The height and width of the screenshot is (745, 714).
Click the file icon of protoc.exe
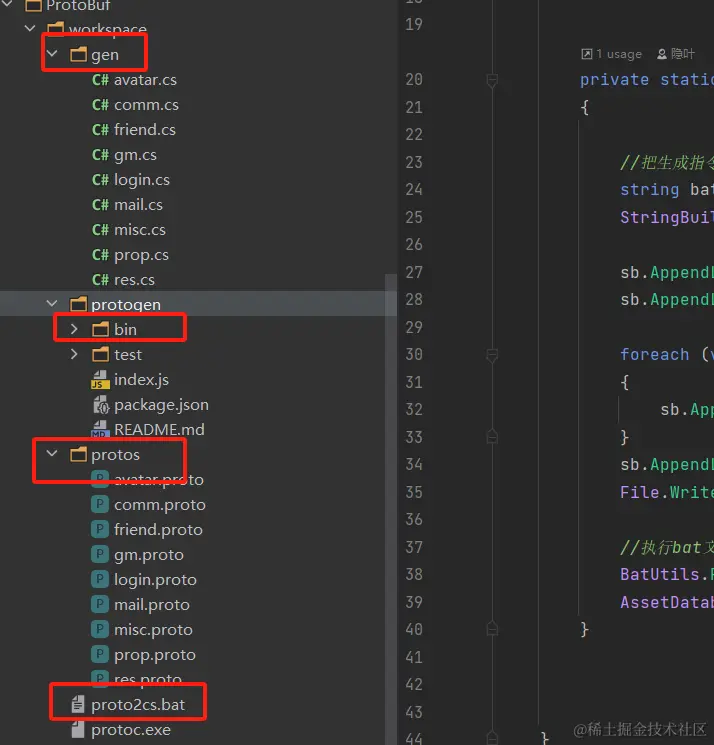pyautogui.click(x=78, y=729)
